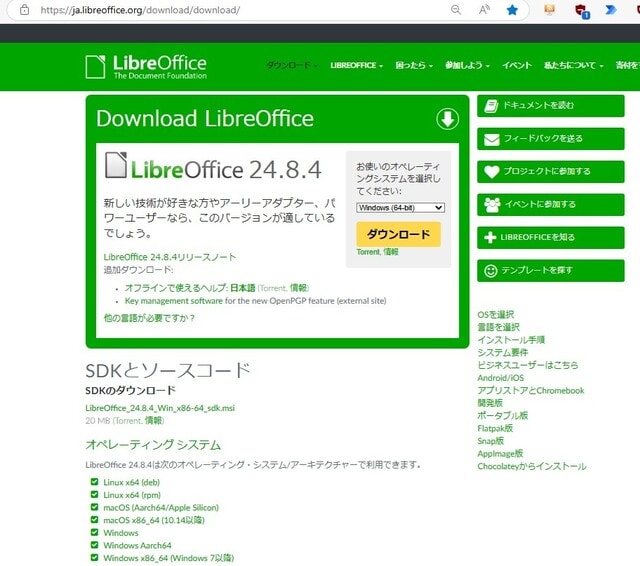Click the checkmark beside Windows x86_64
This screenshot has height=566, width=640.
[94, 558]
